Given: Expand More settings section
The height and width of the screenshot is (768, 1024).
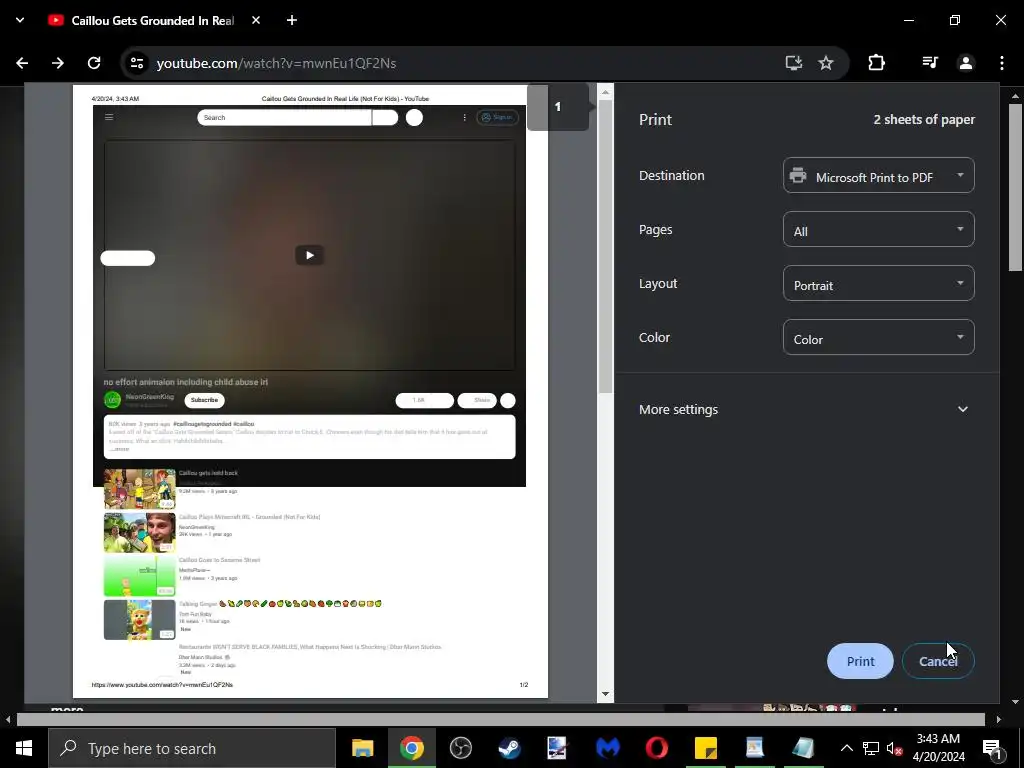Looking at the screenshot, I should [804, 409].
